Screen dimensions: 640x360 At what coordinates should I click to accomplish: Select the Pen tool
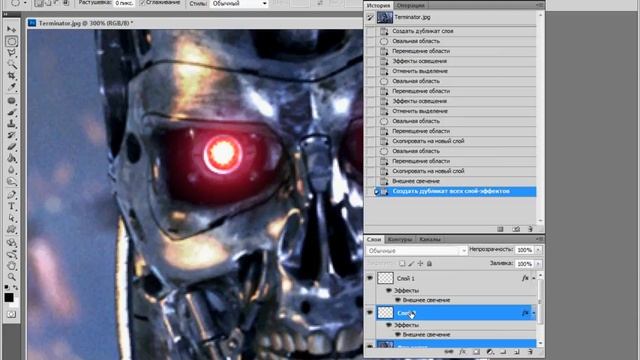coord(11,195)
